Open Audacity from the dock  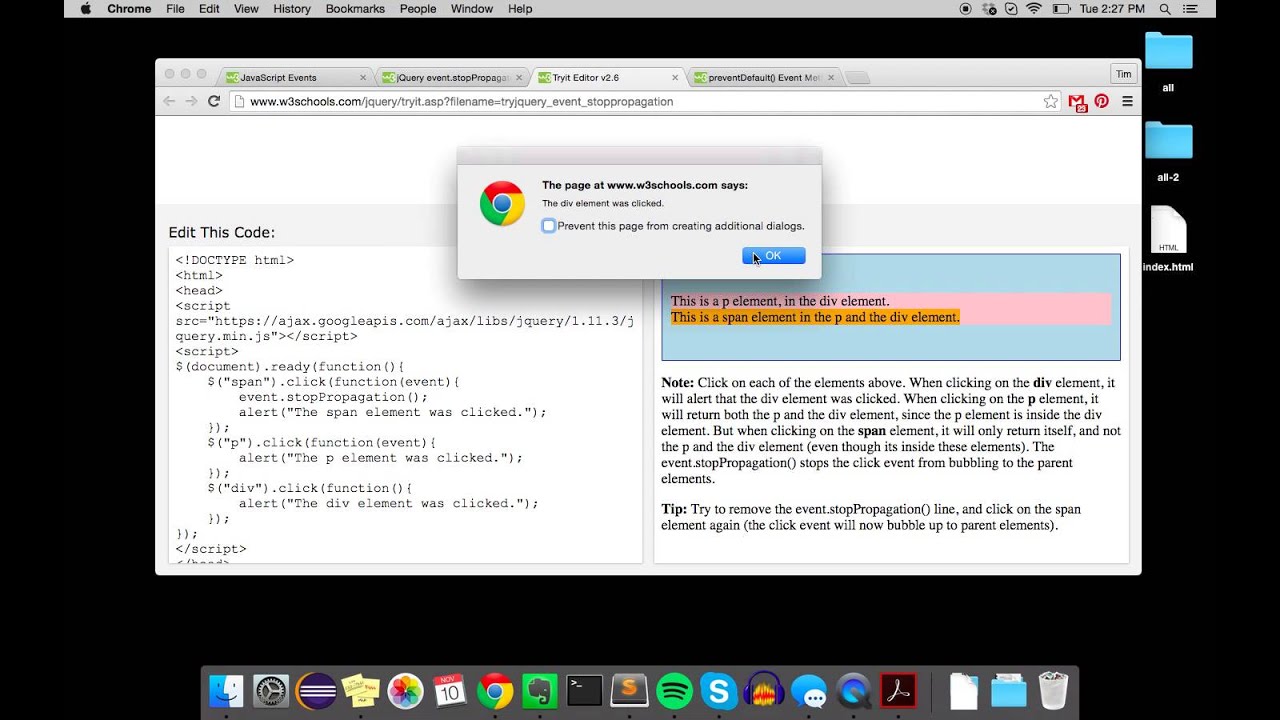pyautogui.click(x=764, y=691)
